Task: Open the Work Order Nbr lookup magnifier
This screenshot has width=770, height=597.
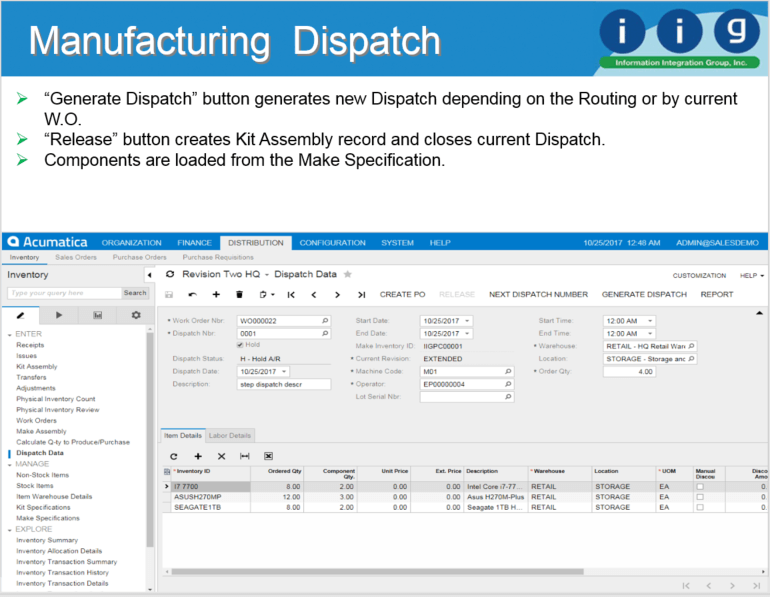Action: pyautogui.click(x=325, y=321)
